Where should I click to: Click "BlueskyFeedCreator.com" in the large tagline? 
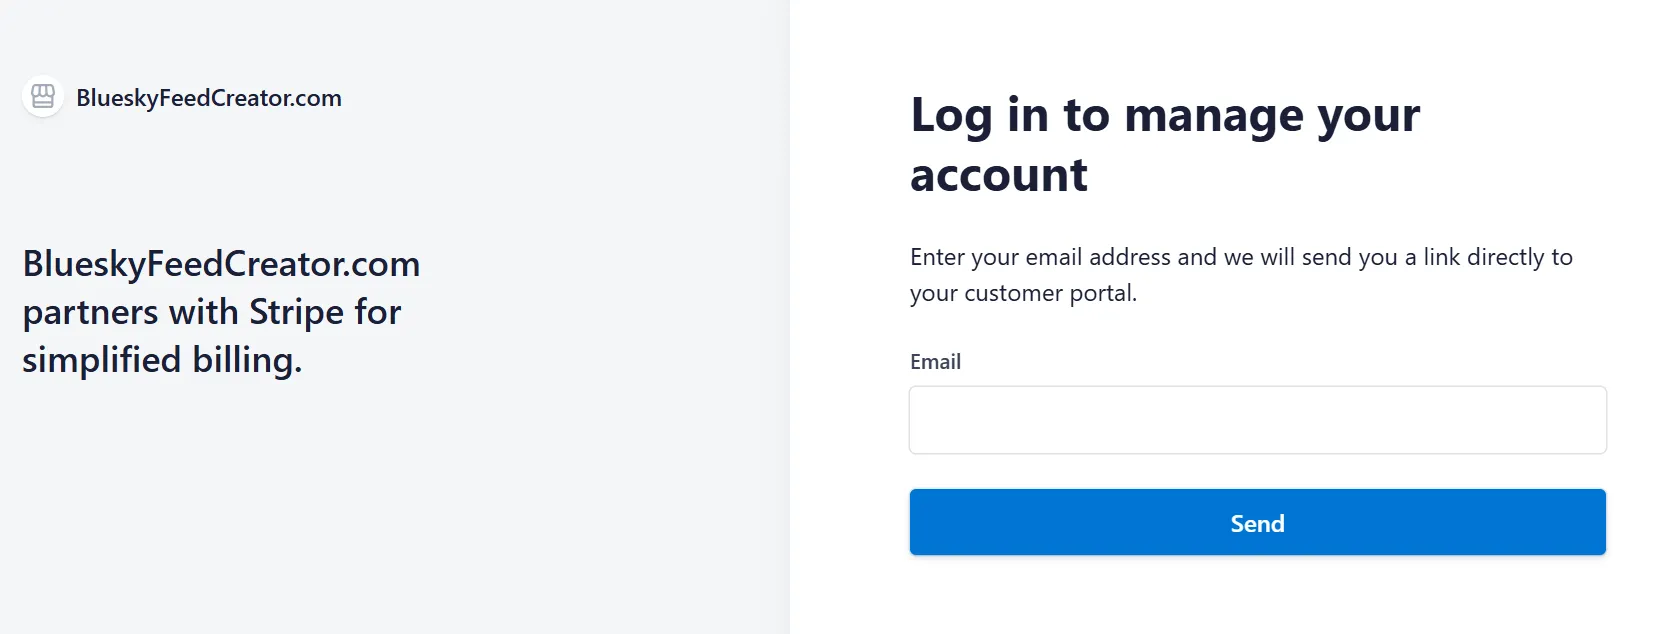tap(221, 264)
